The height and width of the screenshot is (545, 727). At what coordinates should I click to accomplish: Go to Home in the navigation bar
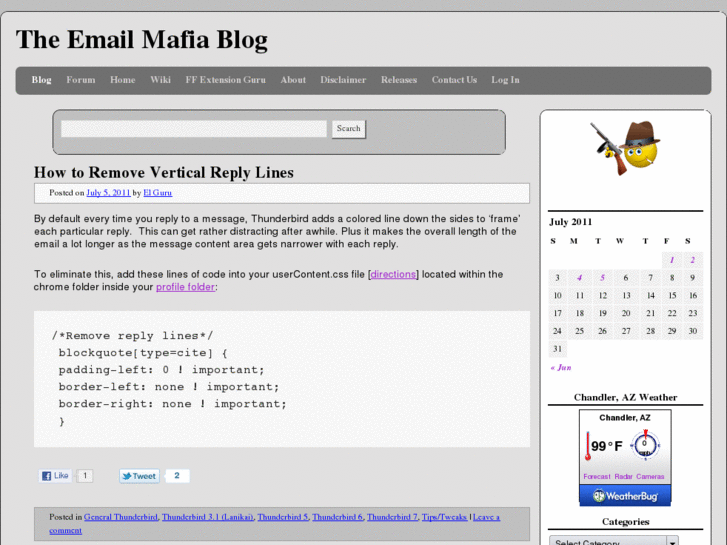(122, 80)
